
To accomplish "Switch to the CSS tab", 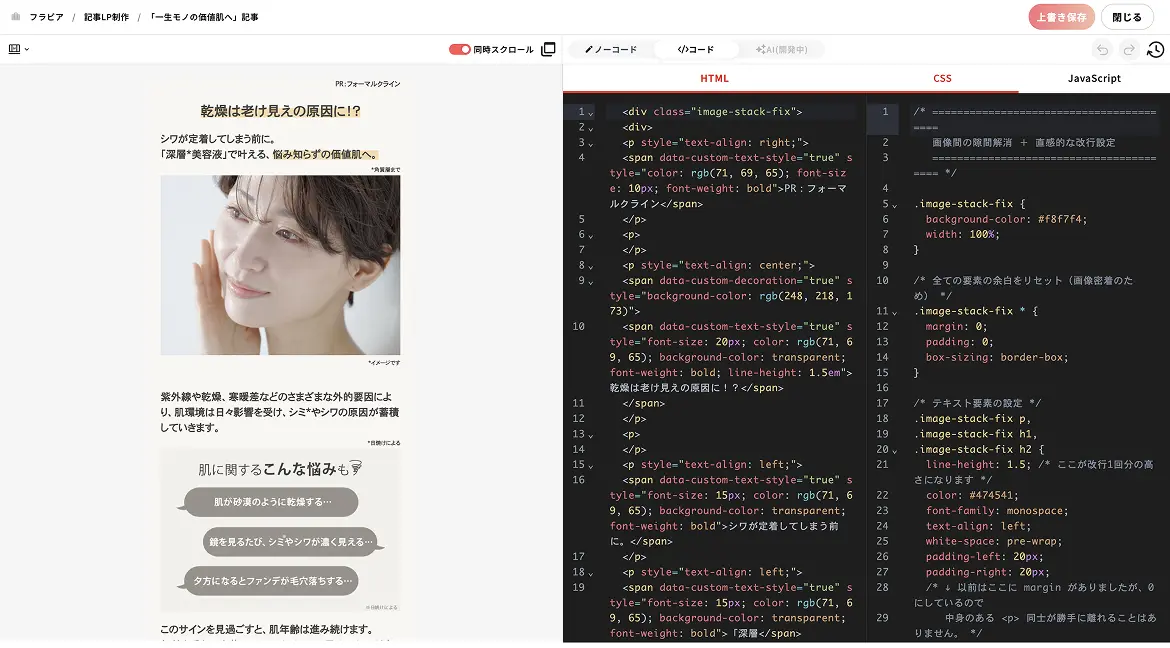I will coord(942,77).
